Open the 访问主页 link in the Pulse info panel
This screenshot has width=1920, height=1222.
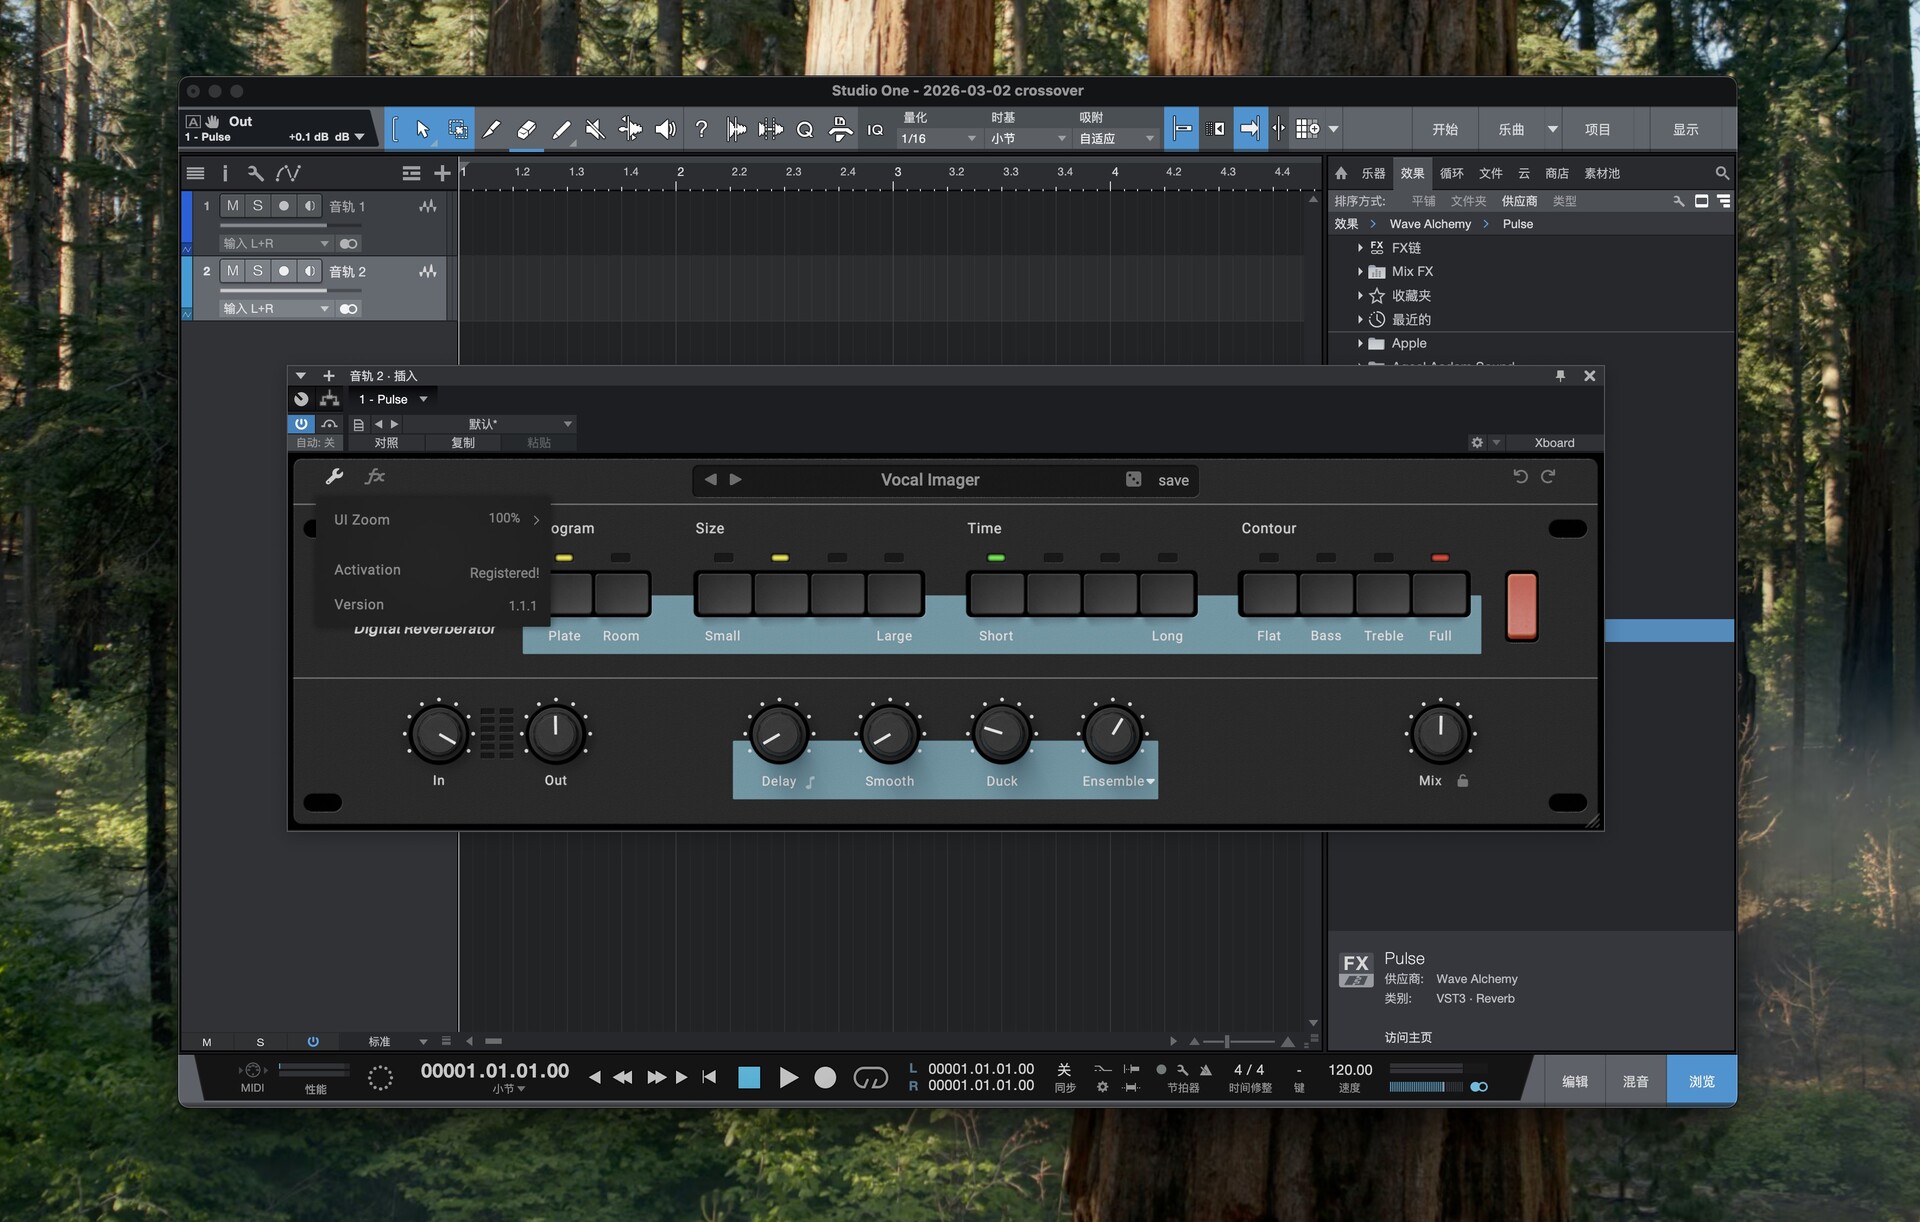(1408, 1037)
